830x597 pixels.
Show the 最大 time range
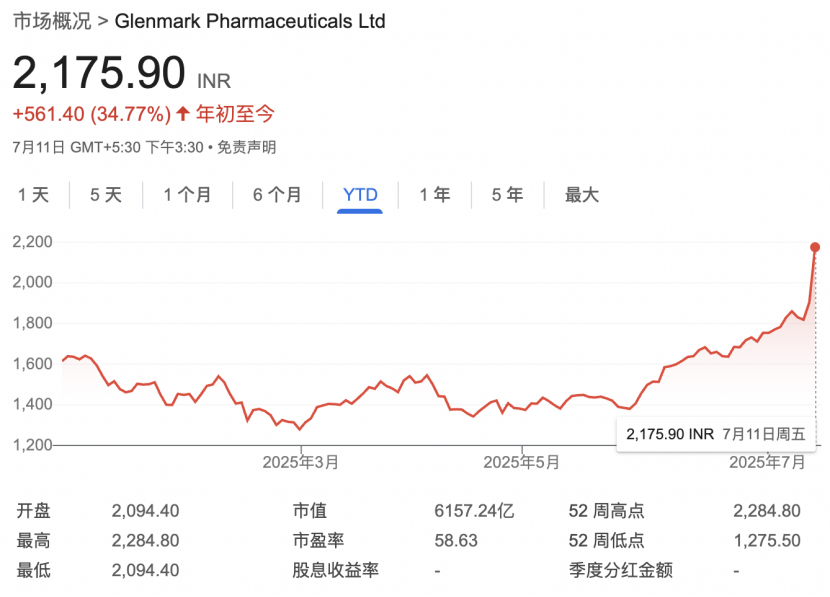click(581, 195)
